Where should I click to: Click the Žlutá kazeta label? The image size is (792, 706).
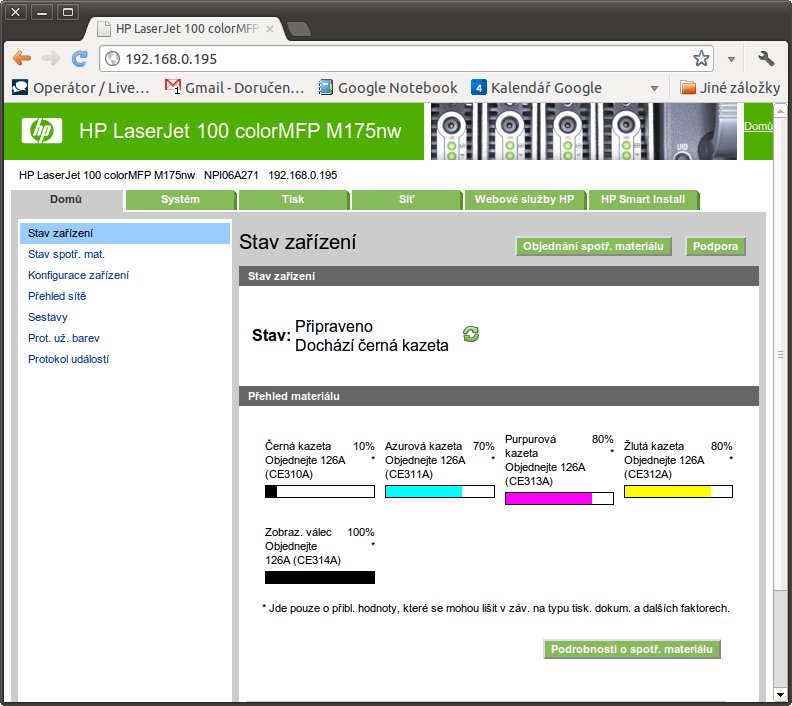[654, 446]
